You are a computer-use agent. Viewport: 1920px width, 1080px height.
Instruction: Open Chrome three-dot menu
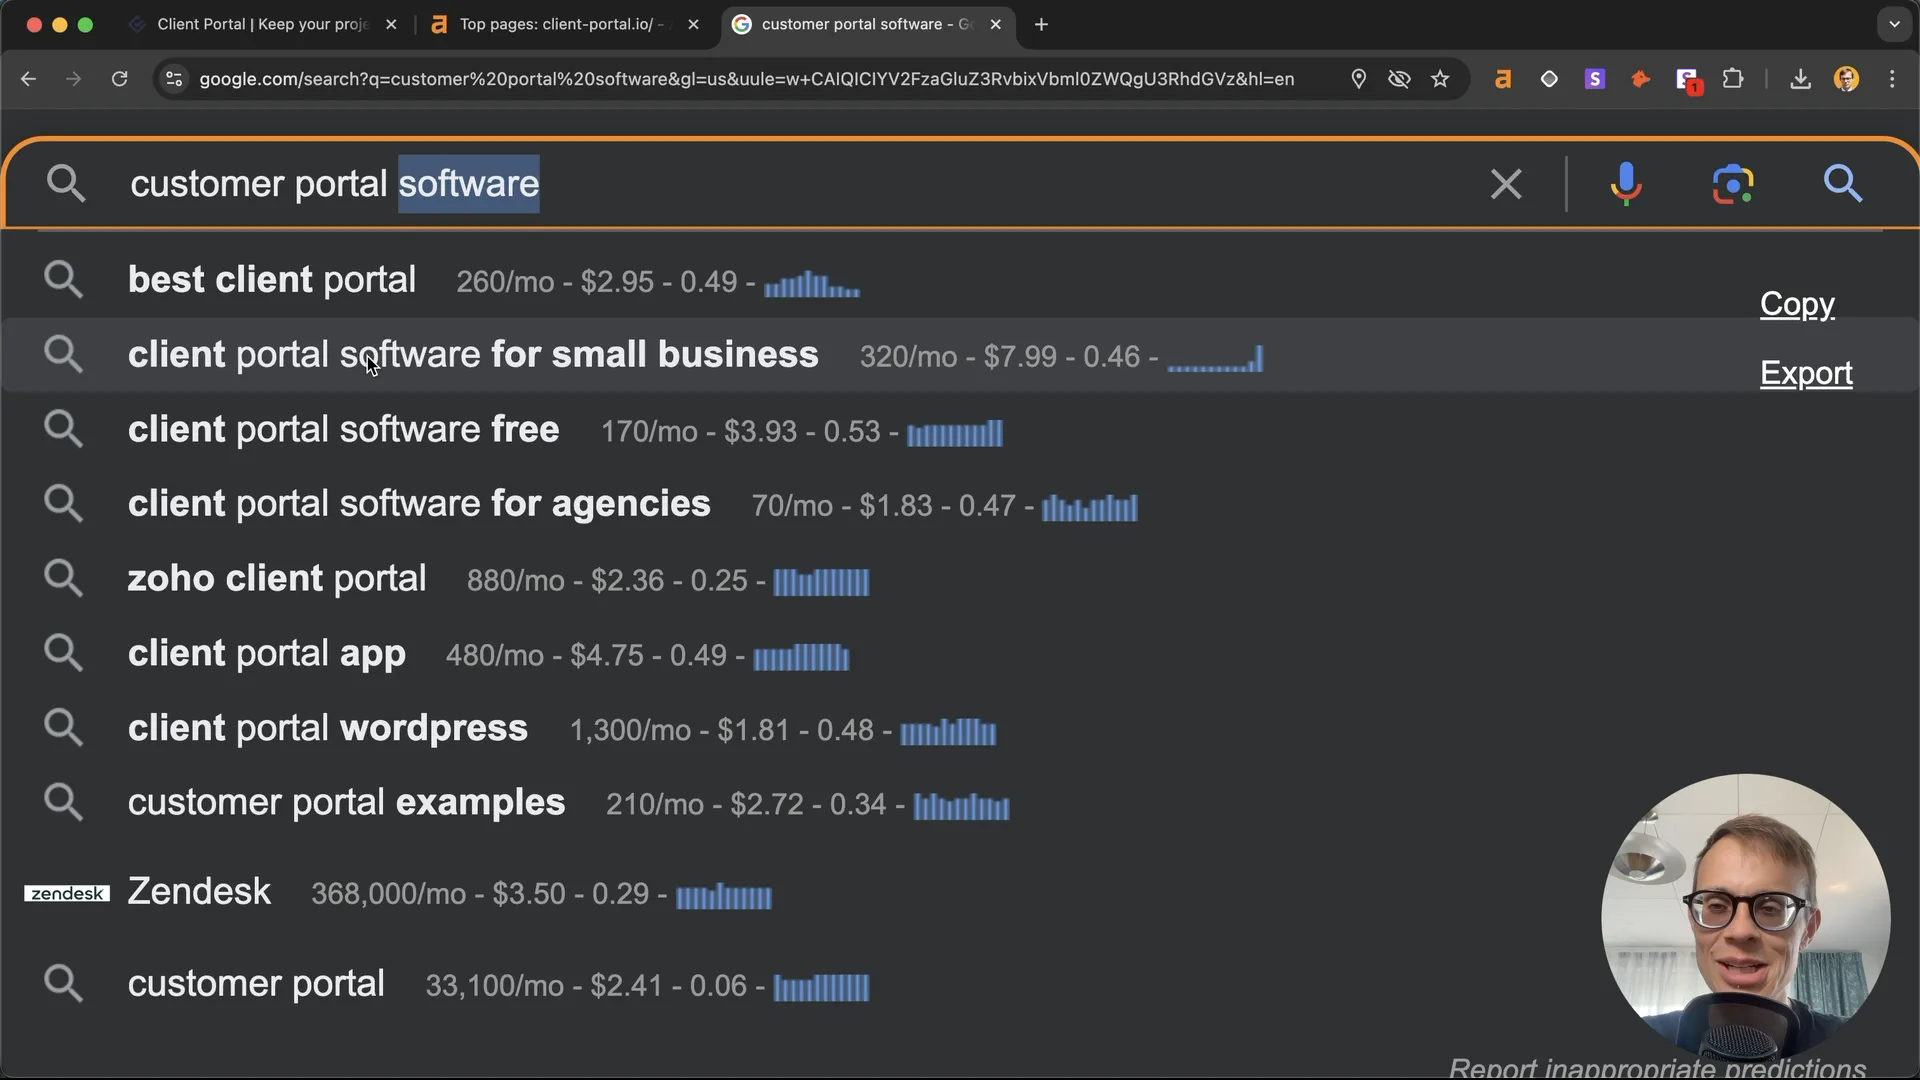1892,79
